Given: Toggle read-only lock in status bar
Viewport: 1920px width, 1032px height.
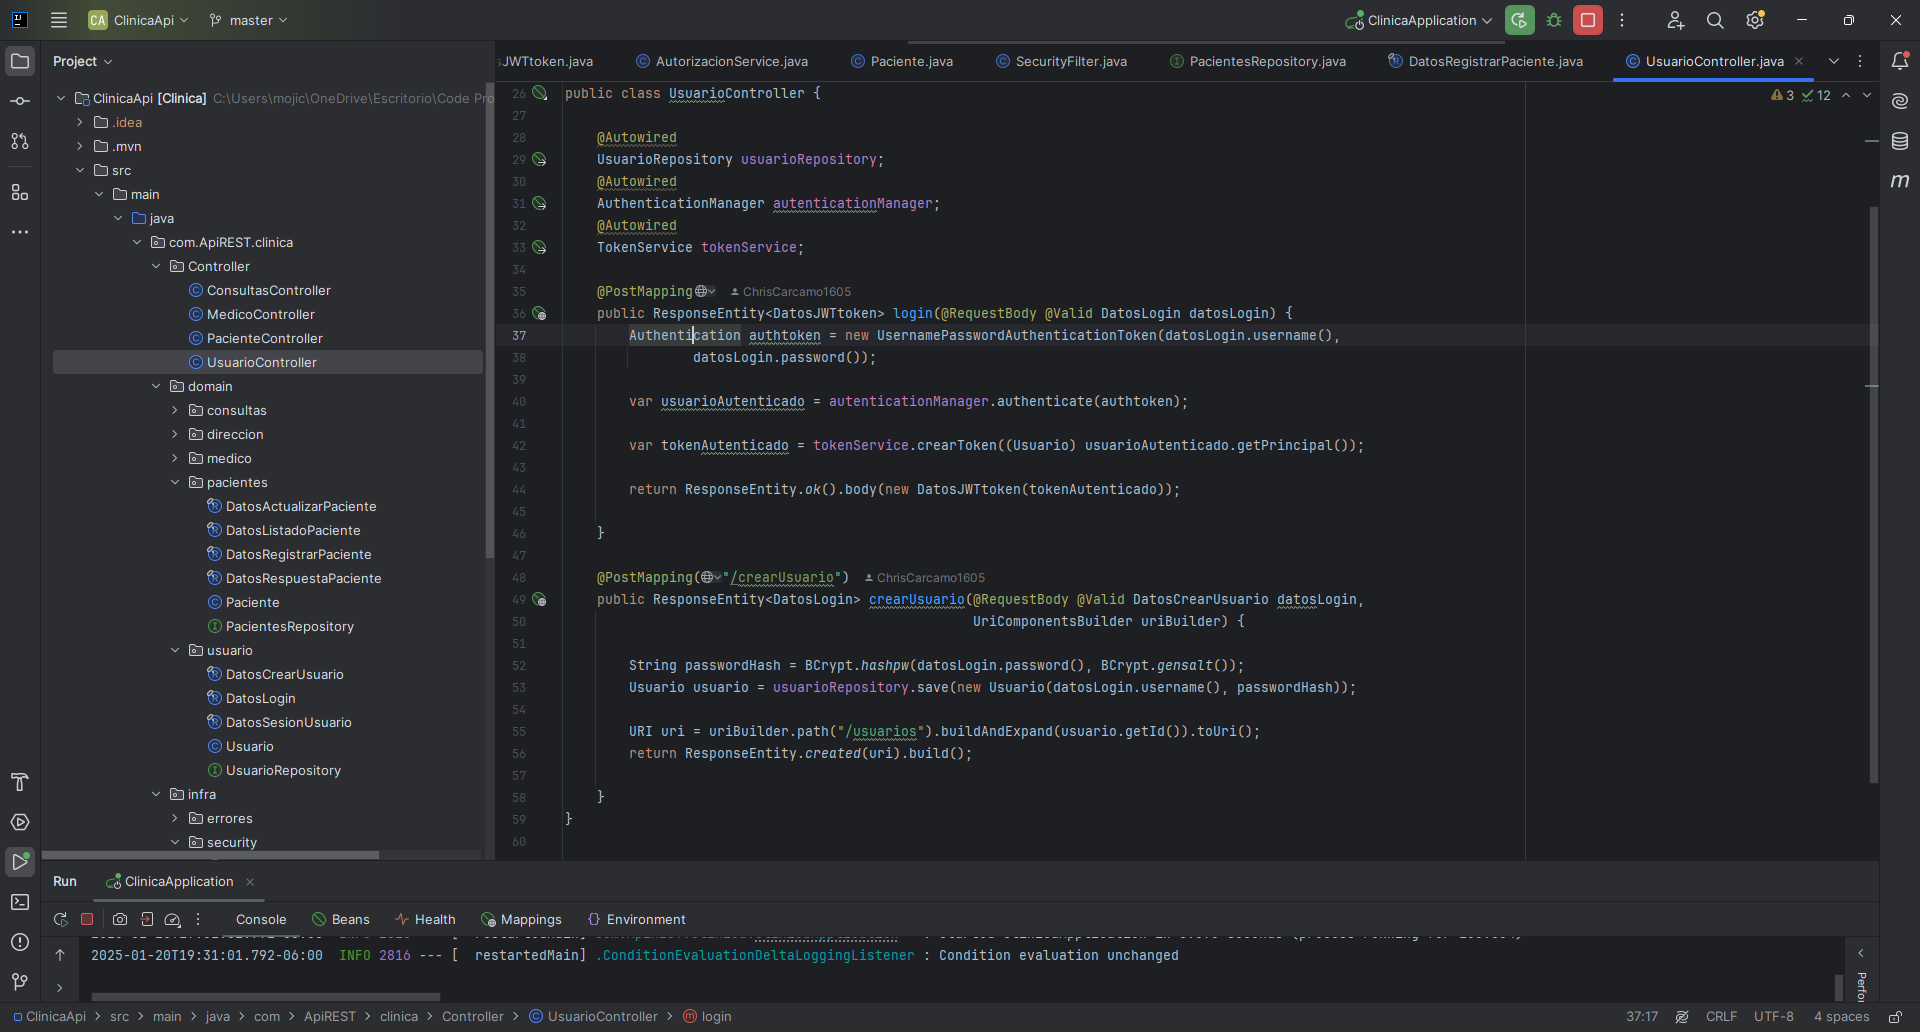Looking at the screenshot, I should pyautogui.click(x=1895, y=1016).
